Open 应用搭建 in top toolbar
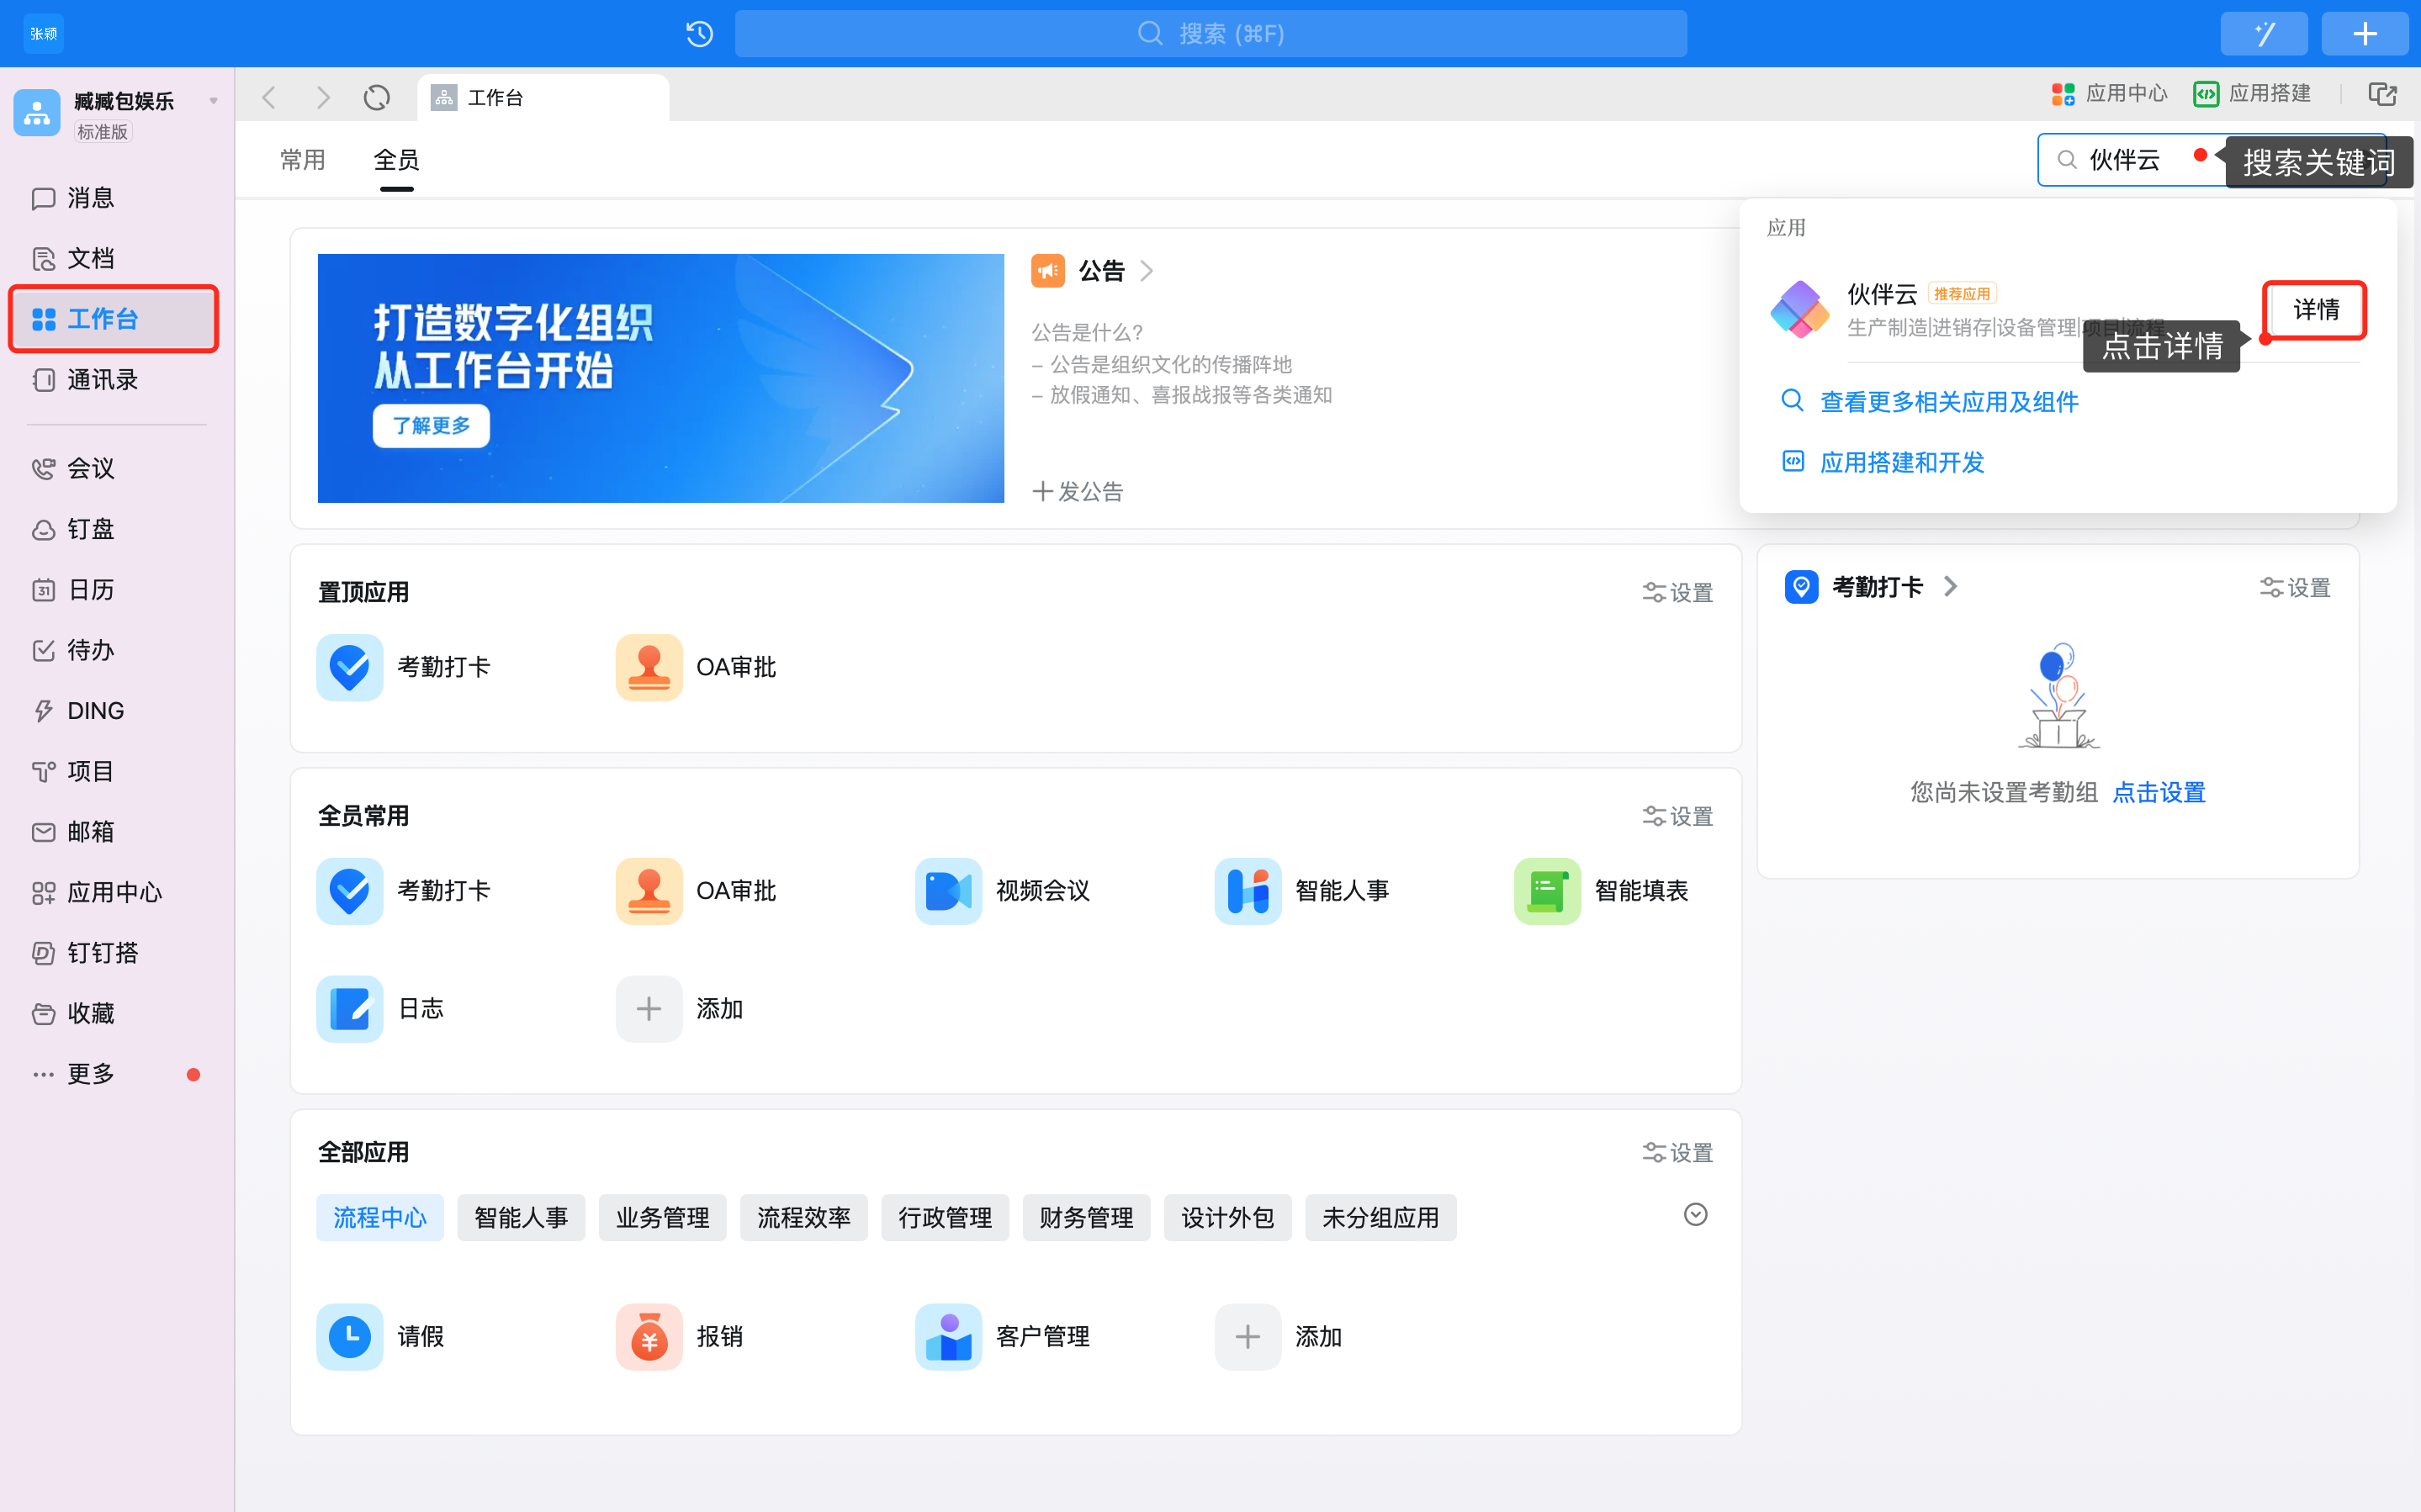 2252,94
